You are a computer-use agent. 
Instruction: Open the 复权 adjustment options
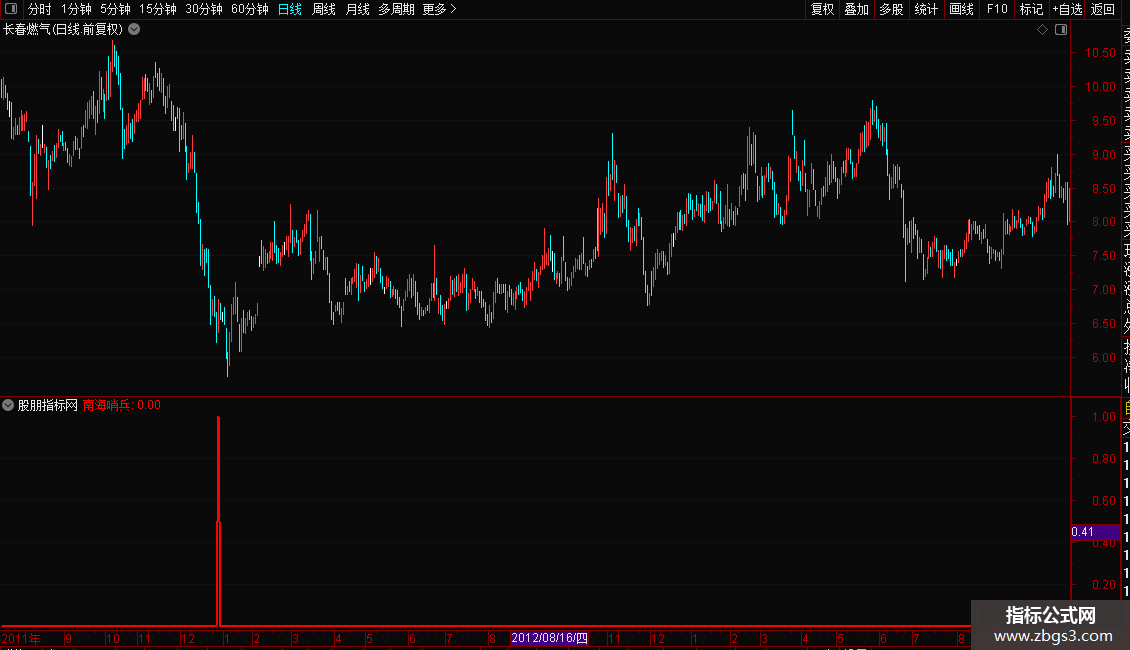coord(822,9)
